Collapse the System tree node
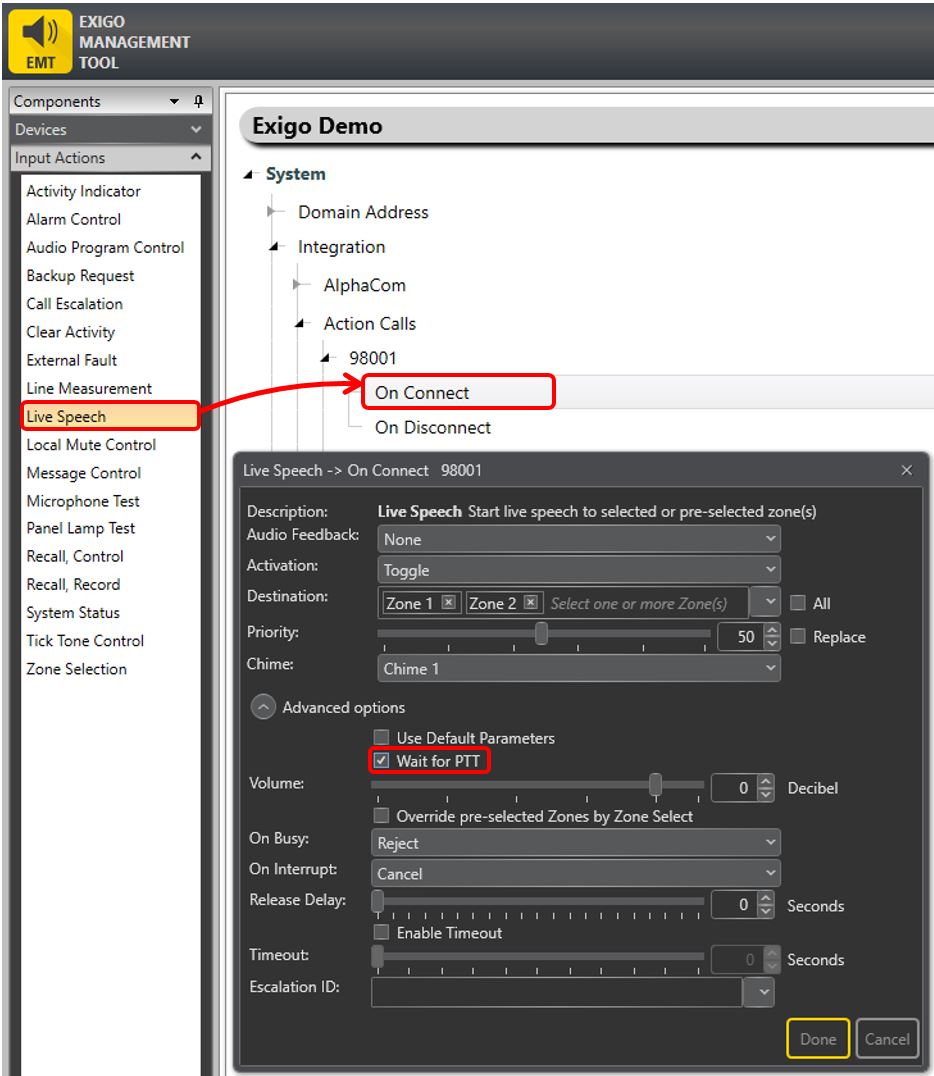Viewport: 934px width, 1076px height. (248, 175)
